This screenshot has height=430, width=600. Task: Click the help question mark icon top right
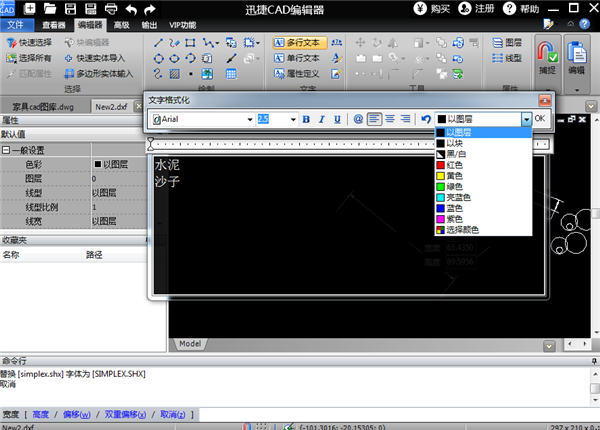[584, 24]
